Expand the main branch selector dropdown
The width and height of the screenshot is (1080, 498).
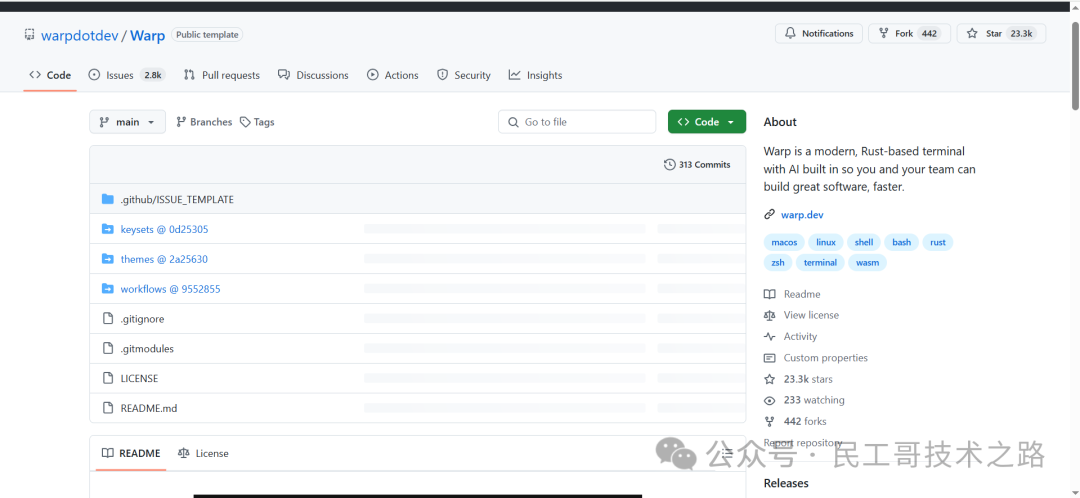[x=127, y=122]
